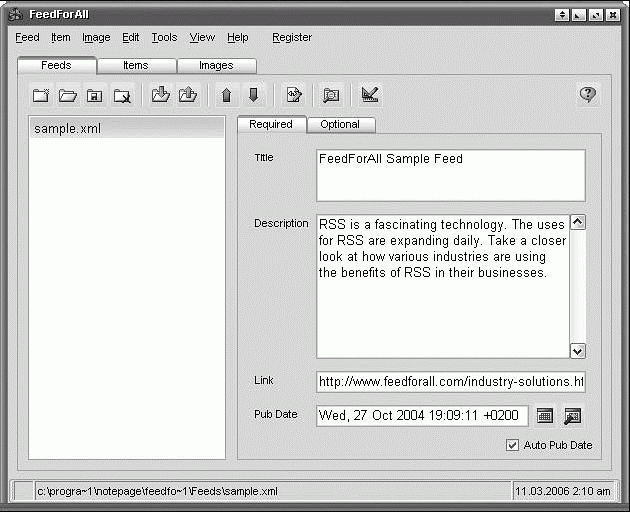The image size is (630, 512).
Task: Click the file path in the status bar
Action: pyautogui.click(x=158, y=491)
